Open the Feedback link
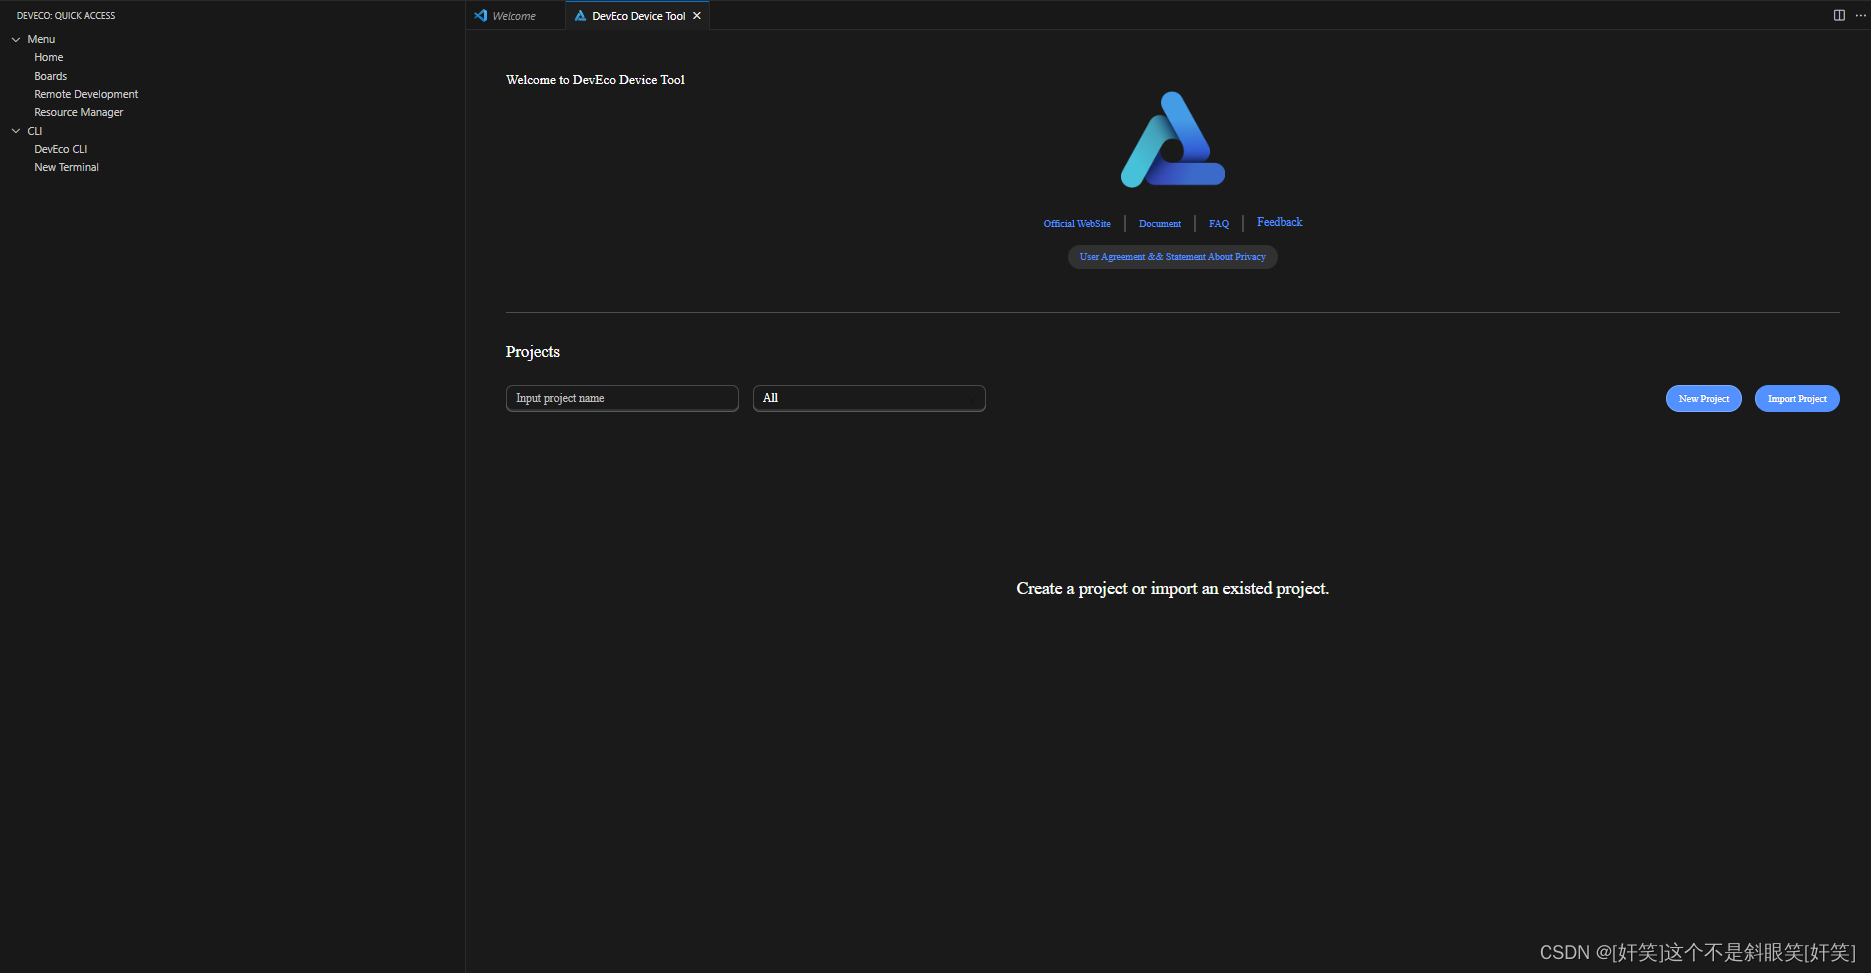 click(x=1280, y=222)
